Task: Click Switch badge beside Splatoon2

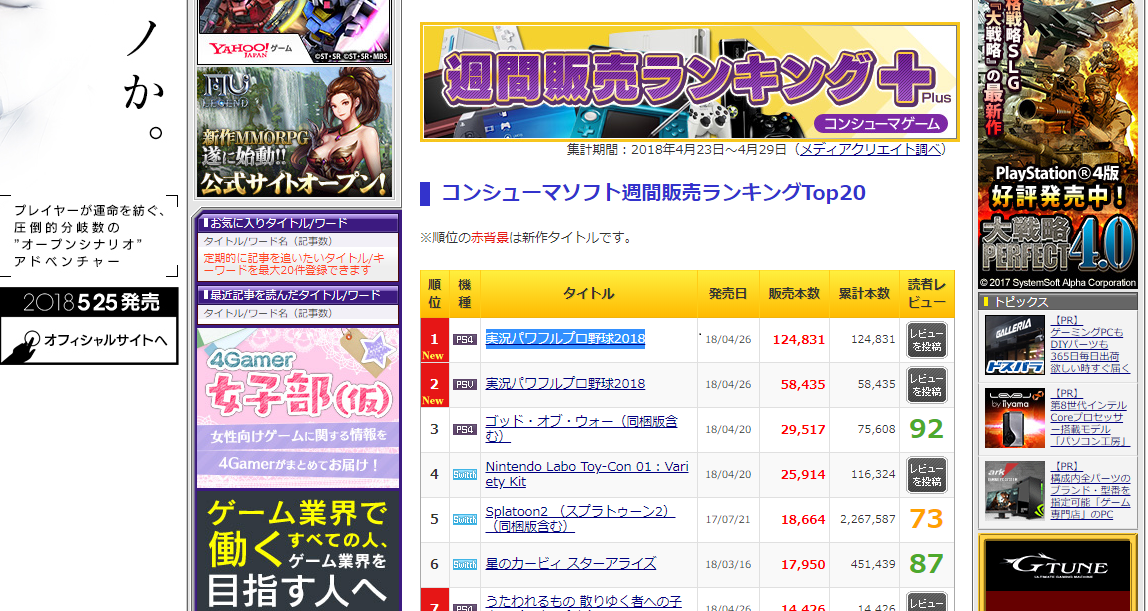Action: point(464,520)
